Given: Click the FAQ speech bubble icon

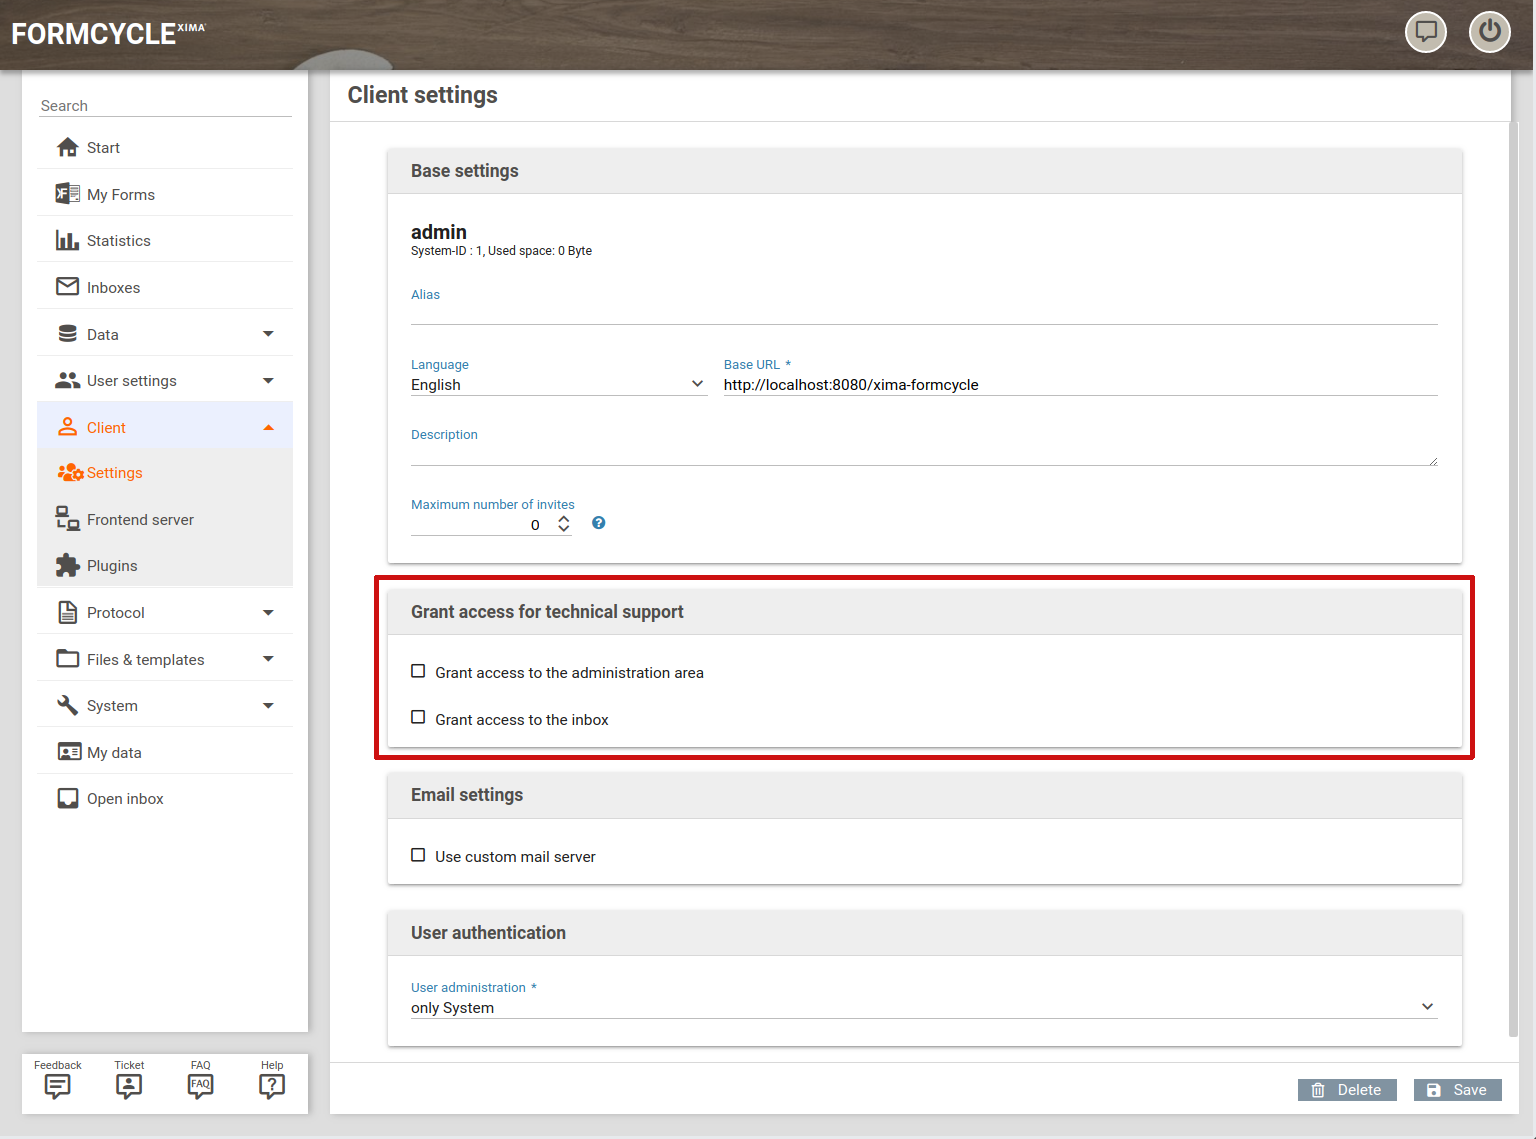Looking at the screenshot, I should tap(200, 1086).
